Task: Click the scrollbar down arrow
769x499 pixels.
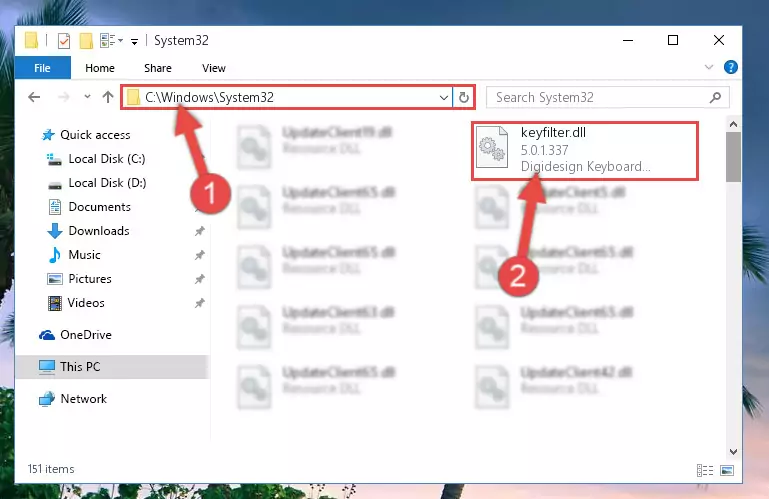Action: point(733,451)
